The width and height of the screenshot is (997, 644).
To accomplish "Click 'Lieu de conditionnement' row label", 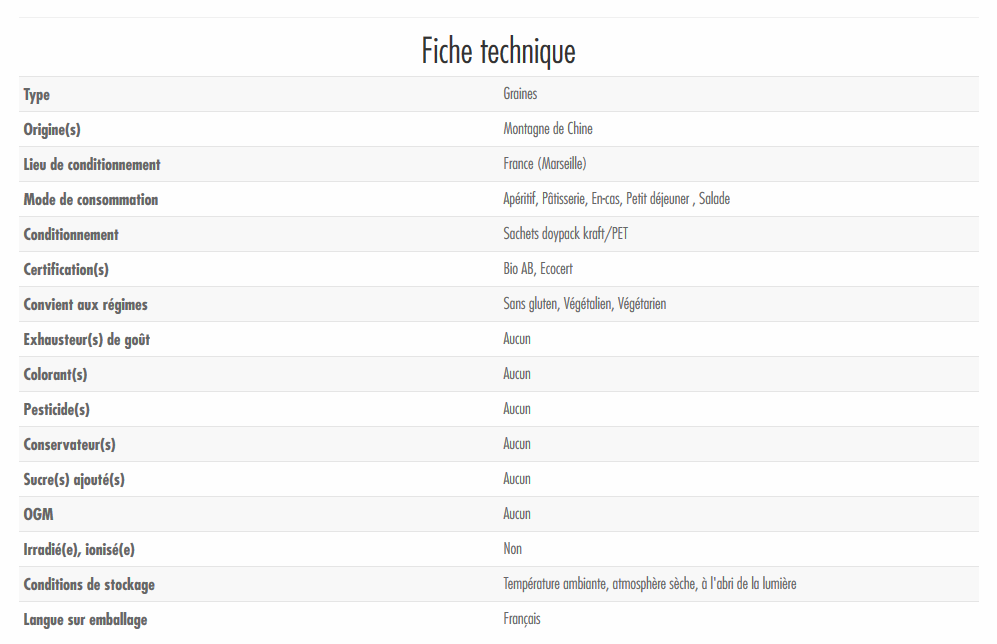I will [x=92, y=165].
